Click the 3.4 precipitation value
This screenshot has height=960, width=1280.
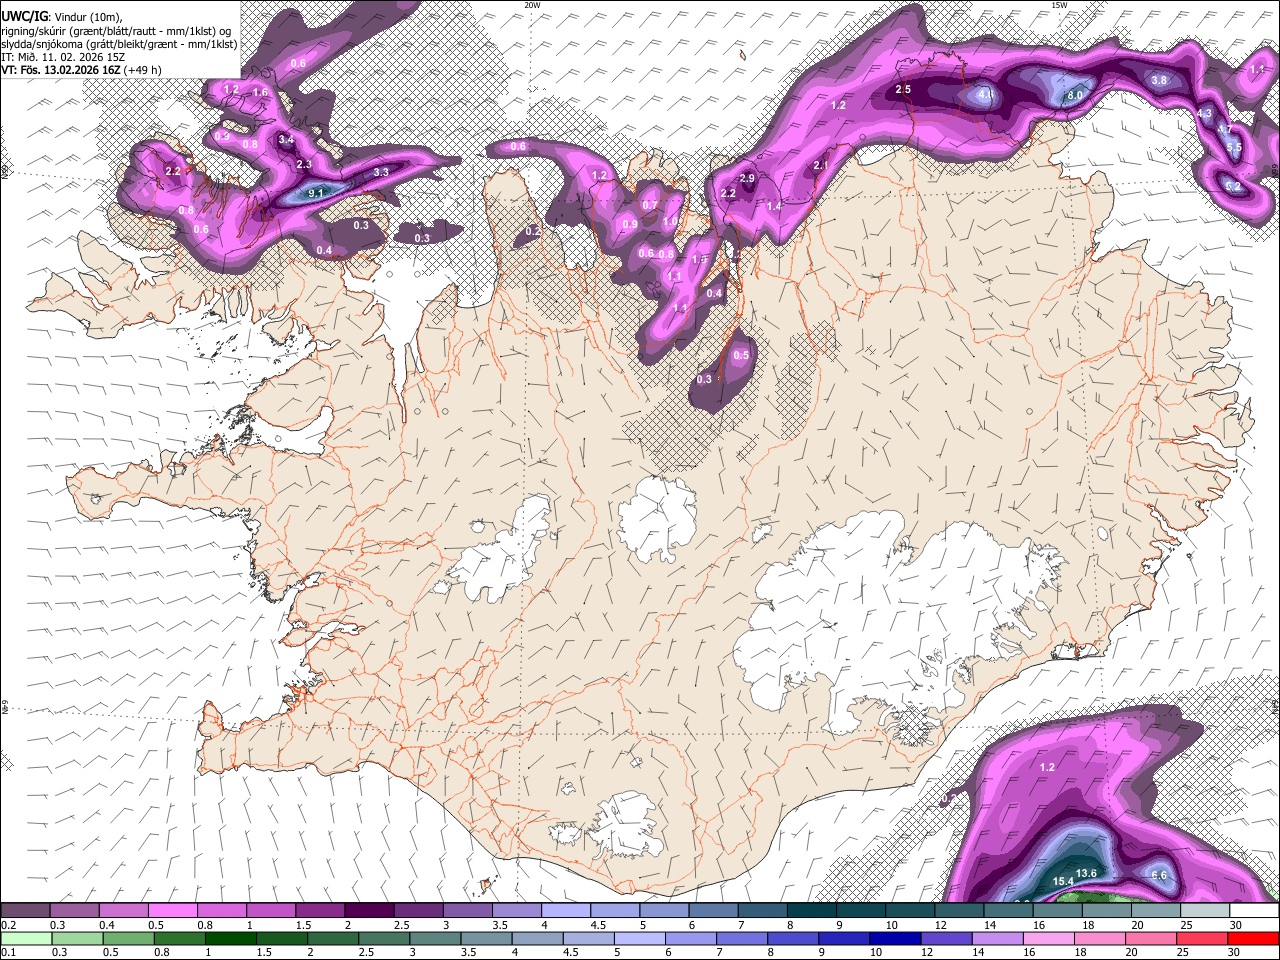[x=286, y=140]
